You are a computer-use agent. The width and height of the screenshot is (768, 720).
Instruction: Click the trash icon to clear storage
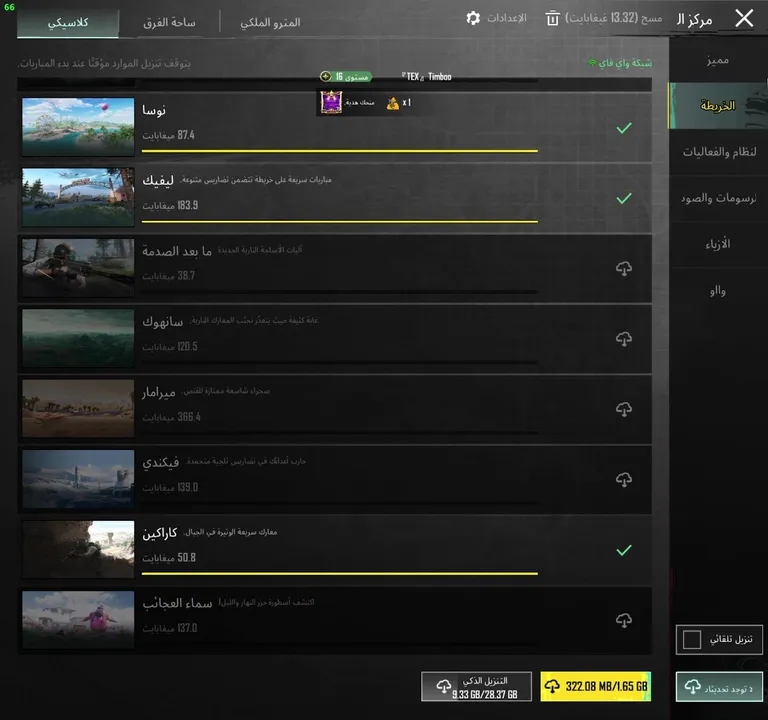[552, 19]
